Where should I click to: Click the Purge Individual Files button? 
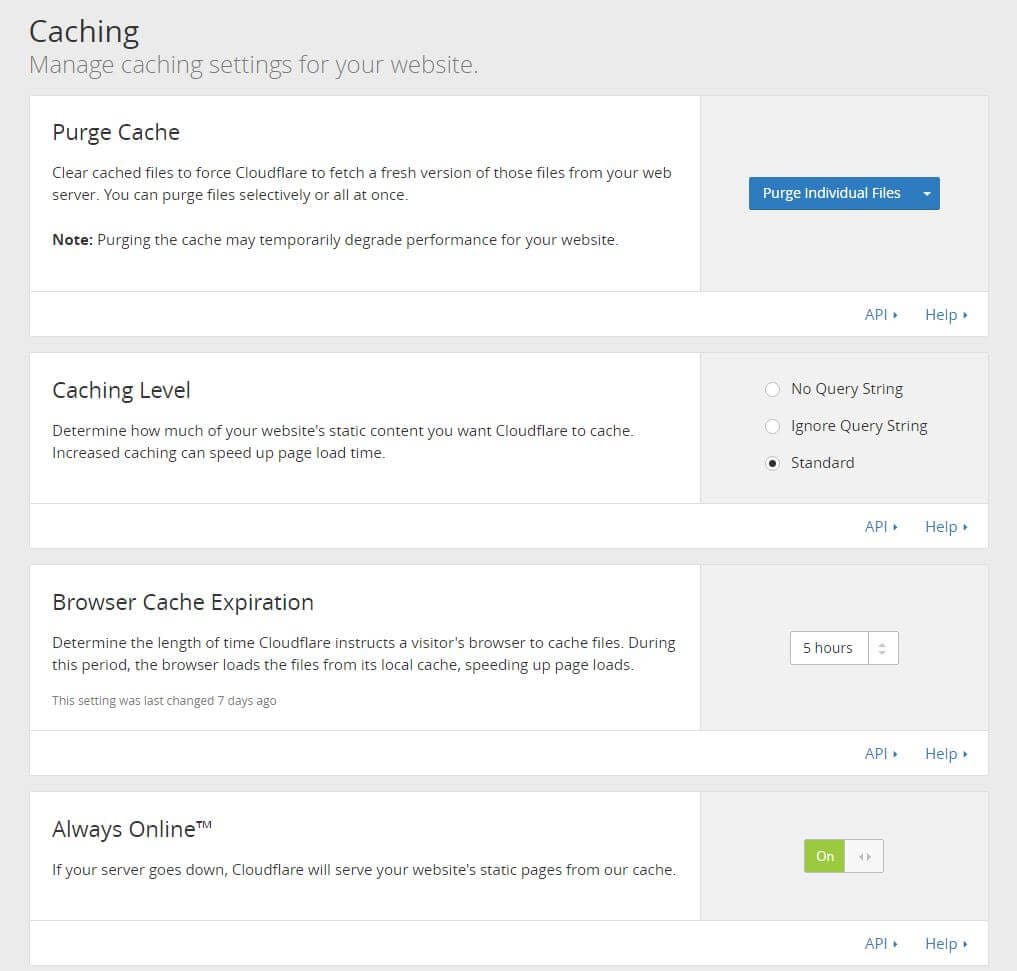point(832,193)
